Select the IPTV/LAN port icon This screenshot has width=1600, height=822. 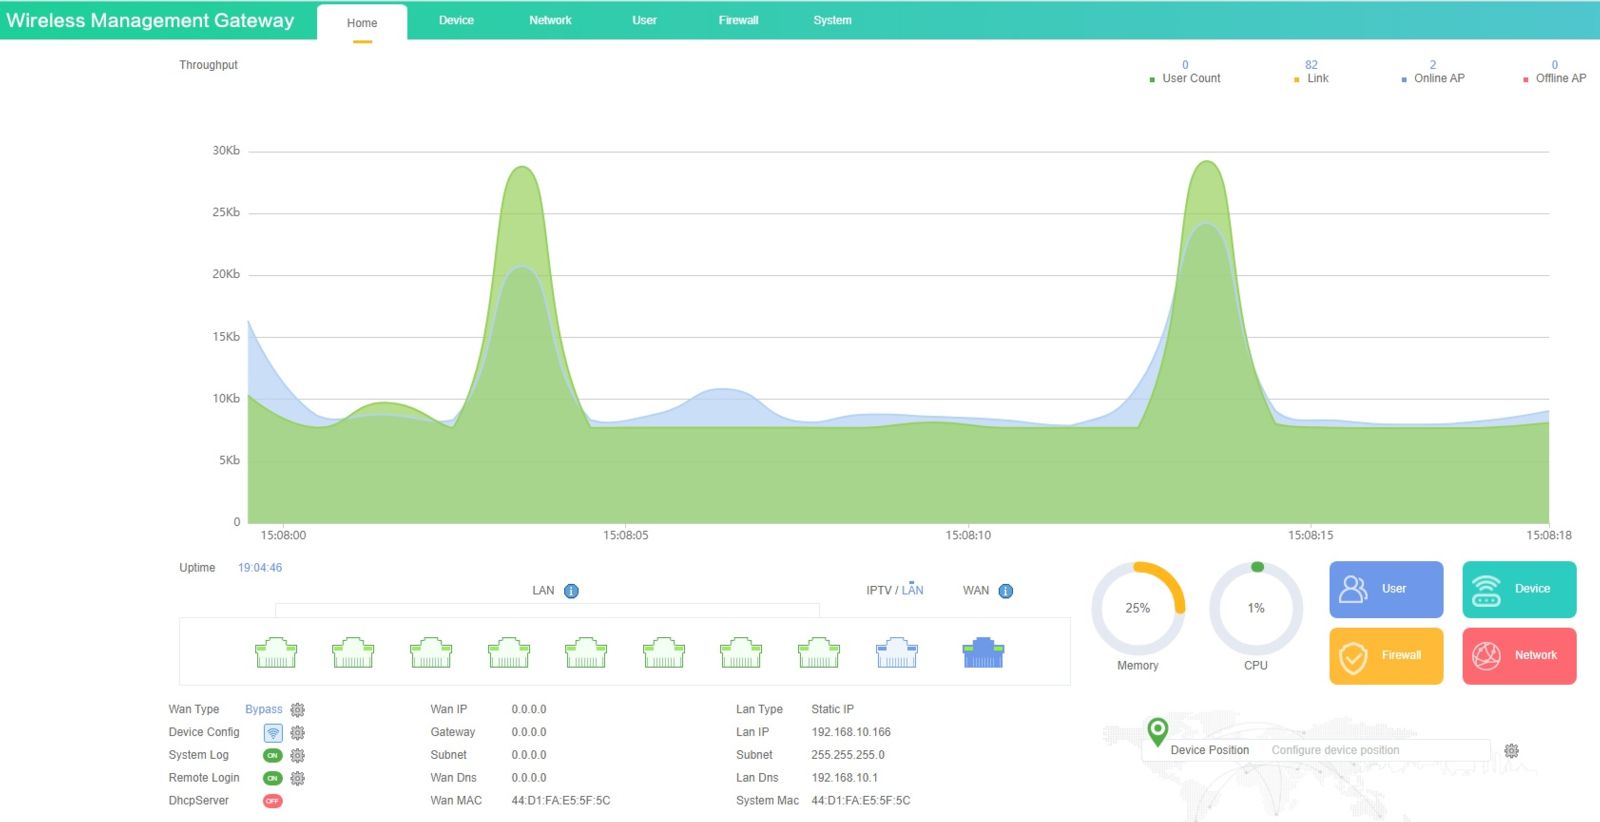click(897, 653)
